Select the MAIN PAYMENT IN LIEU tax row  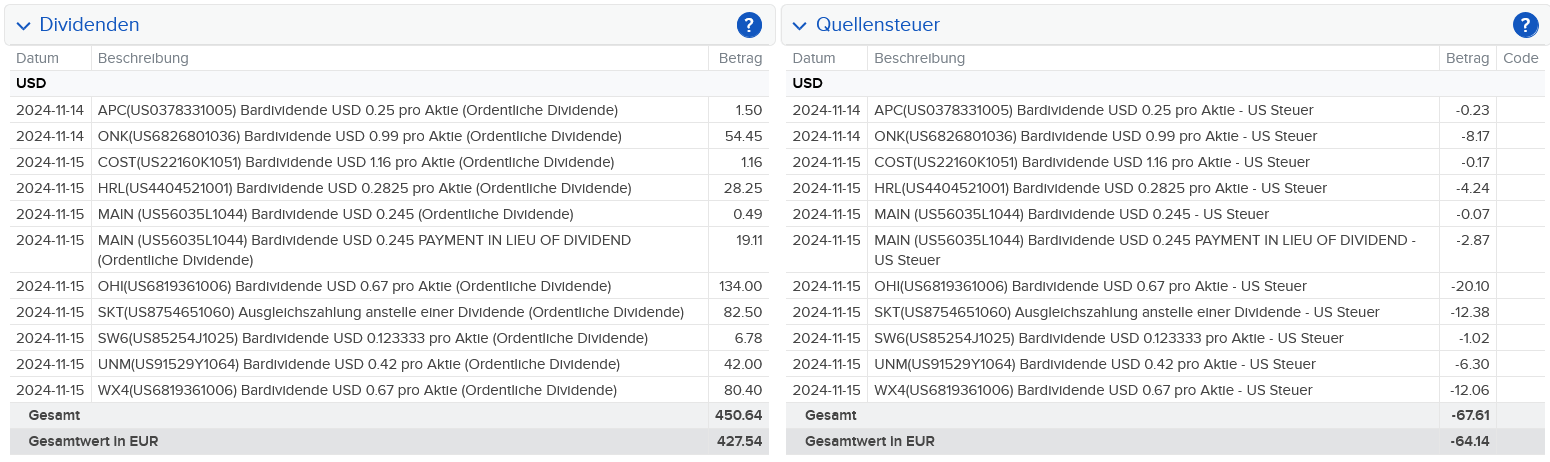(1166, 250)
